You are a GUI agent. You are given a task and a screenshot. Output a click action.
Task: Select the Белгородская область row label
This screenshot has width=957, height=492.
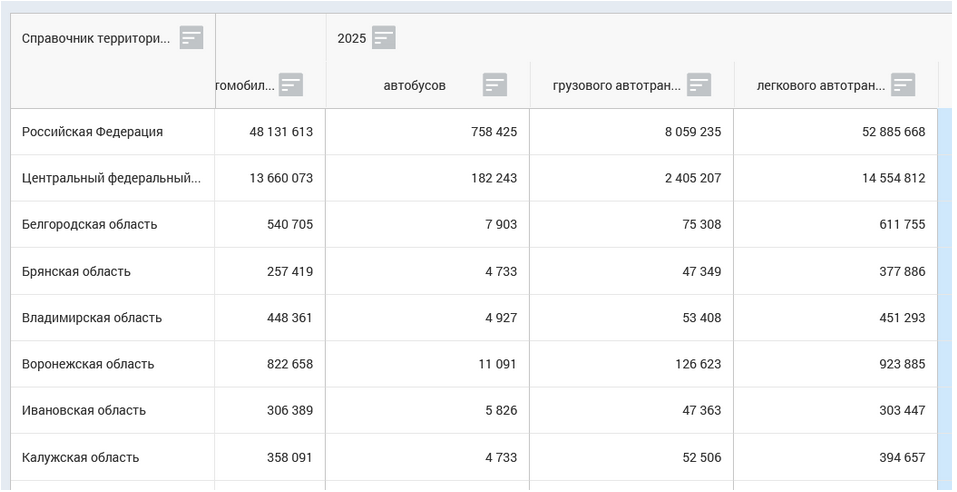tap(90, 225)
